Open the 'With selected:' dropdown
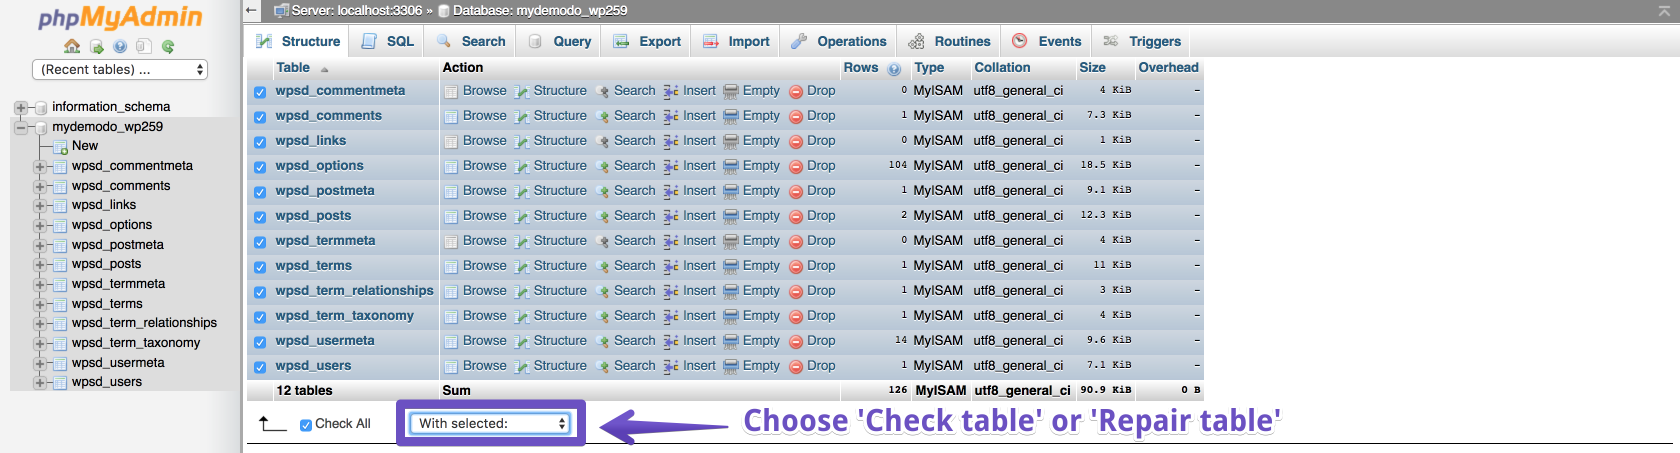This screenshot has height=453, width=1680. (x=491, y=423)
